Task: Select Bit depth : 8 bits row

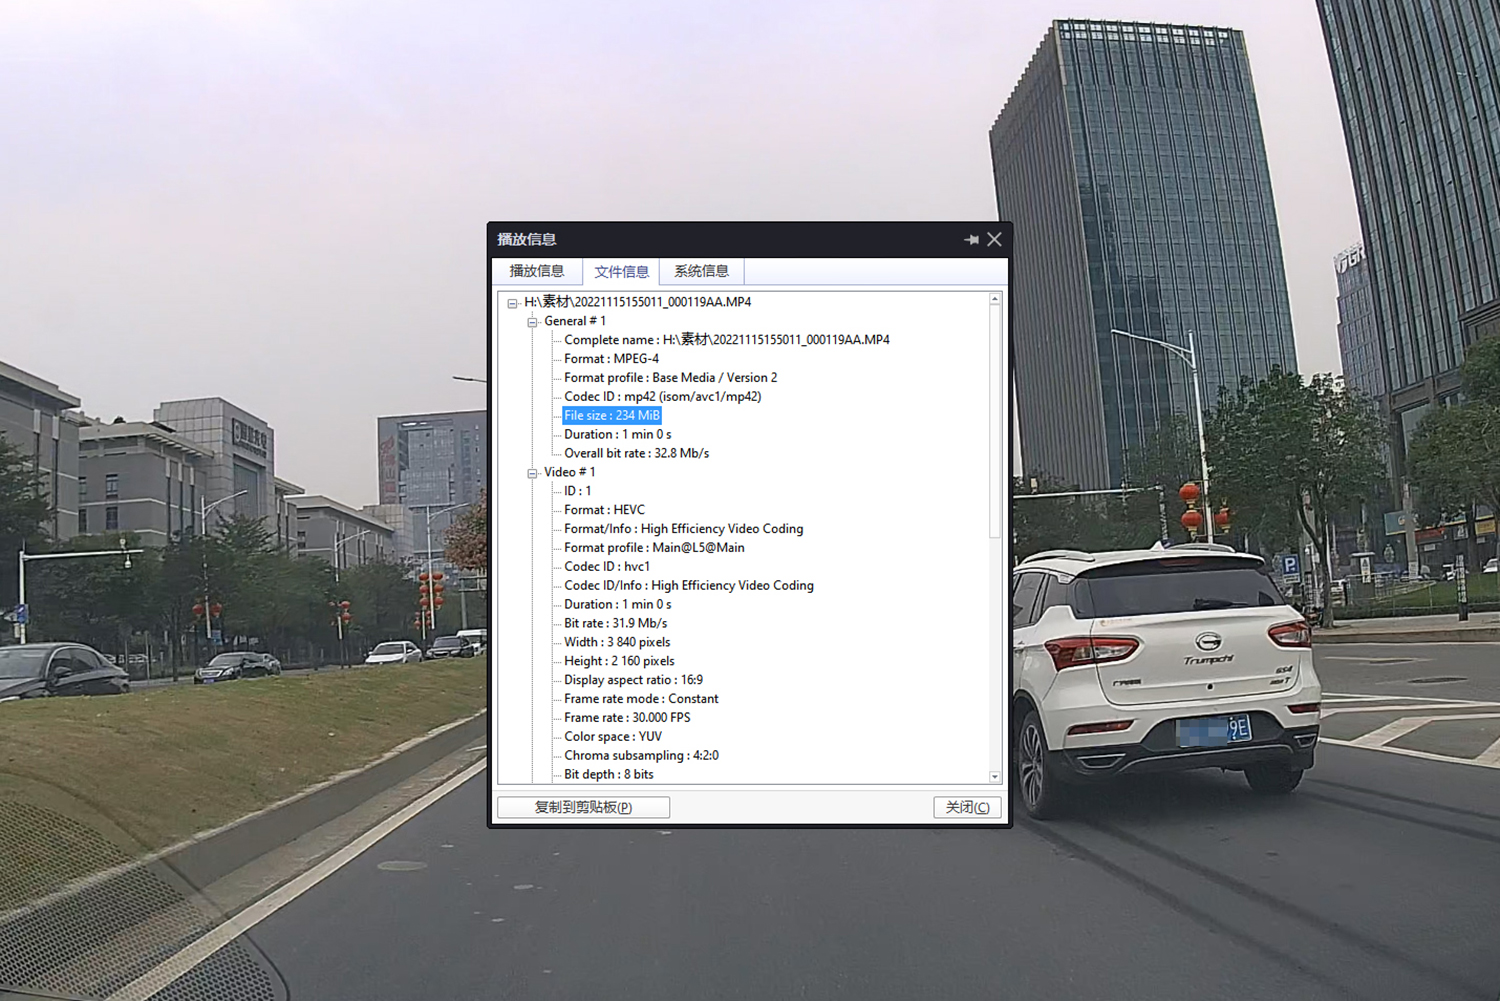Action: pos(608,775)
